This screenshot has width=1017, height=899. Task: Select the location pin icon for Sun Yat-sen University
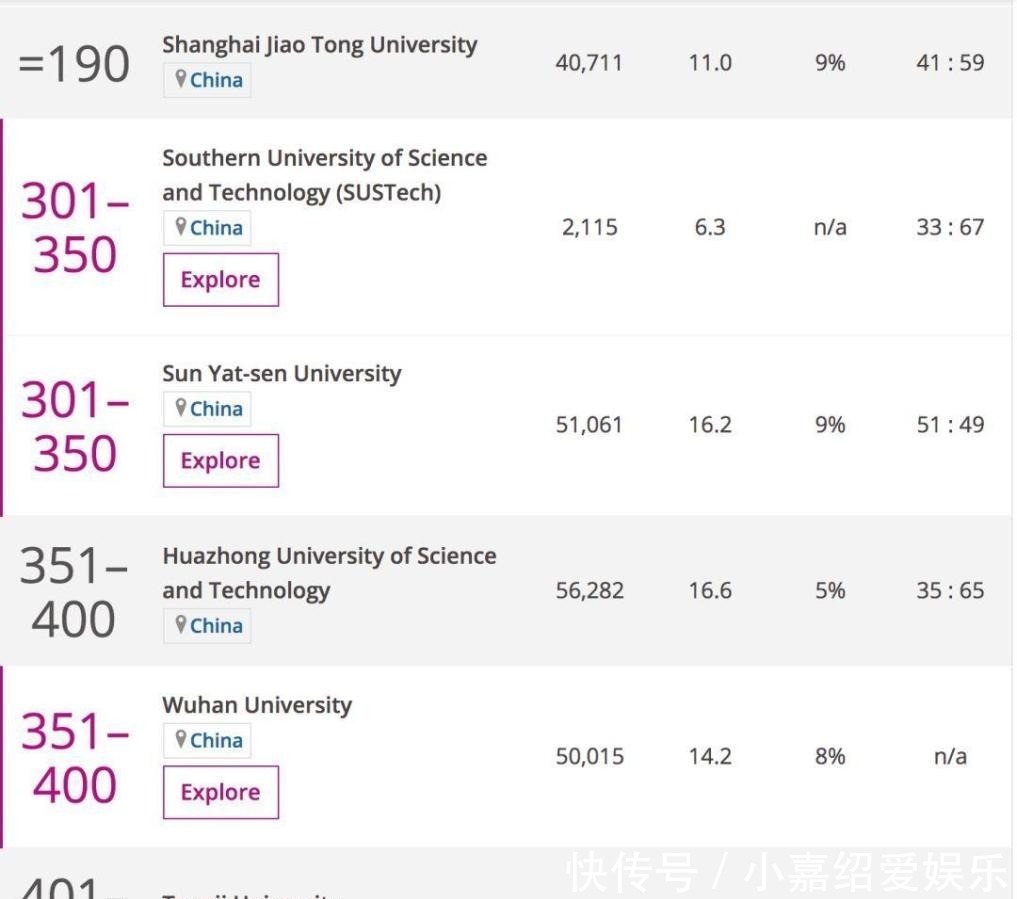click(180, 408)
